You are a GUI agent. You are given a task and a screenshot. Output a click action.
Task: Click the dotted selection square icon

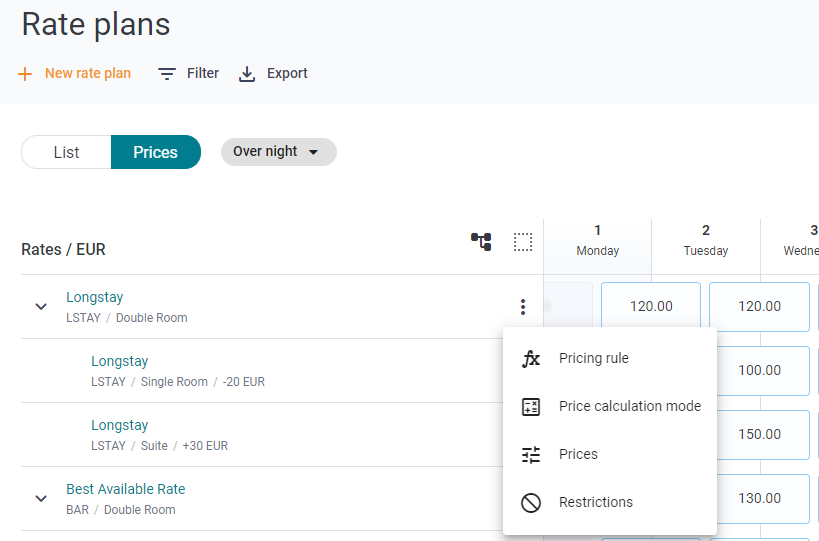pyautogui.click(x=523, y=242)
